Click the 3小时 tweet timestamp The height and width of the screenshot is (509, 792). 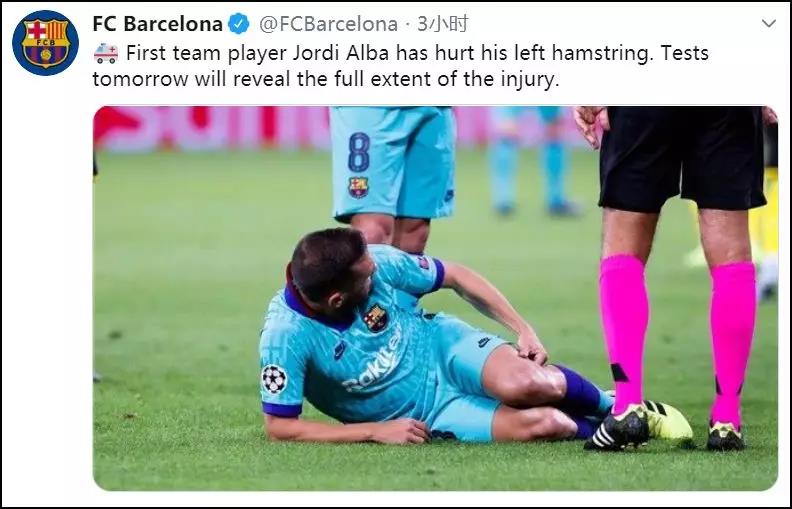(x=443, y=24)
